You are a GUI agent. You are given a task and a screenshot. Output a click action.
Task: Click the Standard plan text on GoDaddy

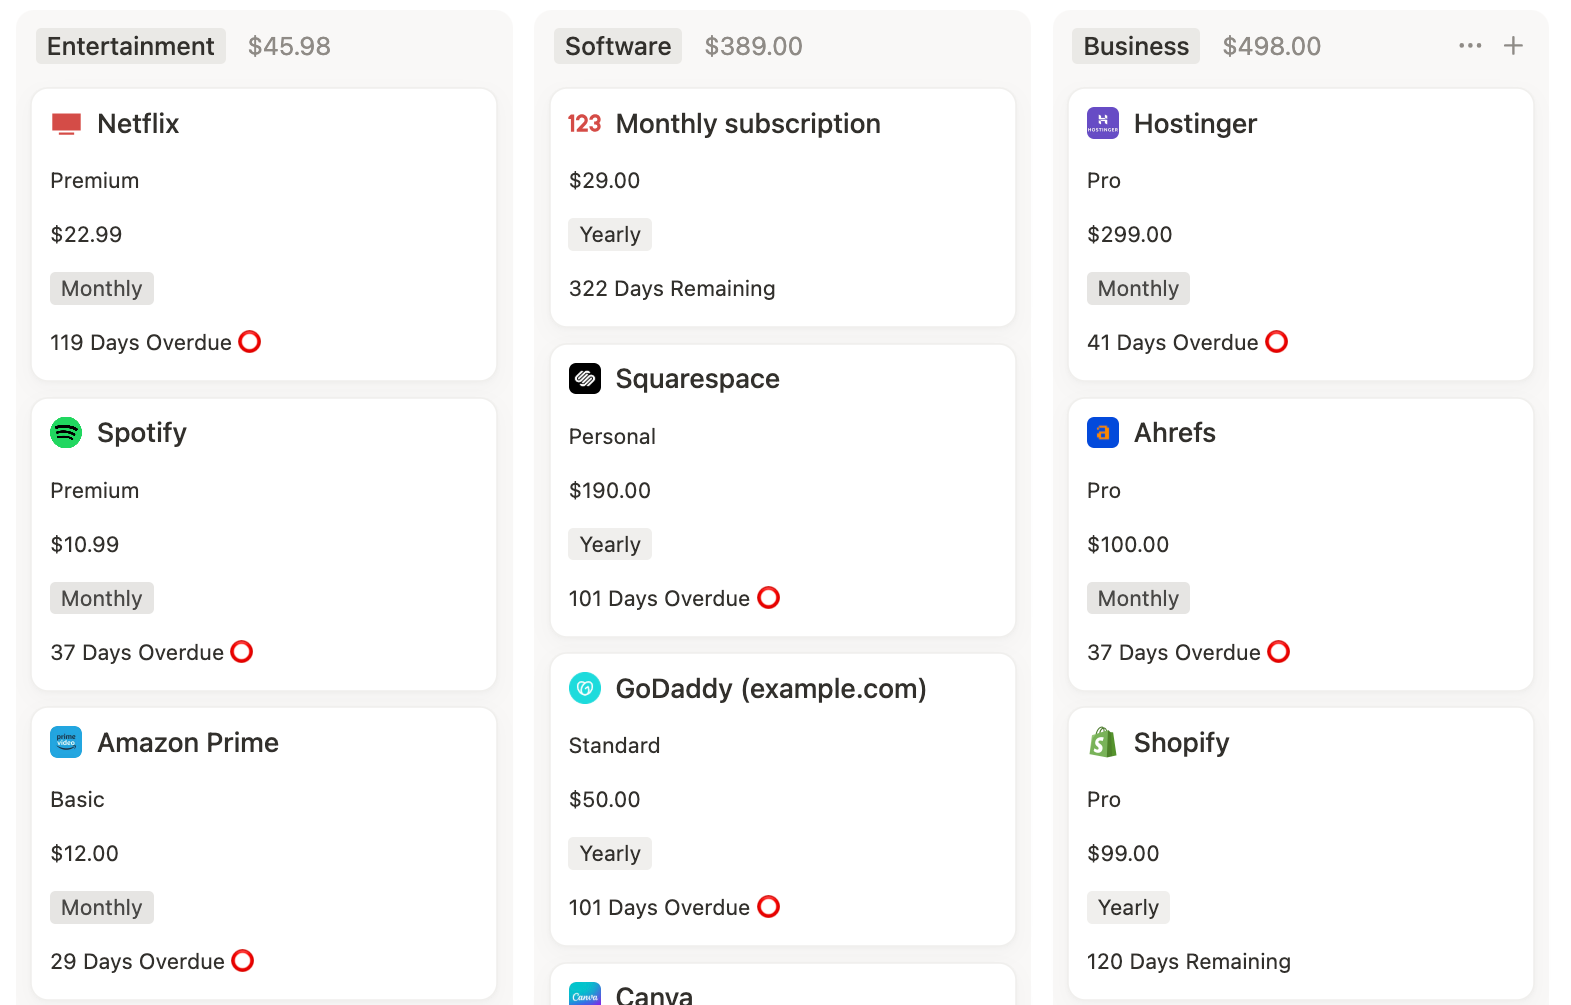614,746
